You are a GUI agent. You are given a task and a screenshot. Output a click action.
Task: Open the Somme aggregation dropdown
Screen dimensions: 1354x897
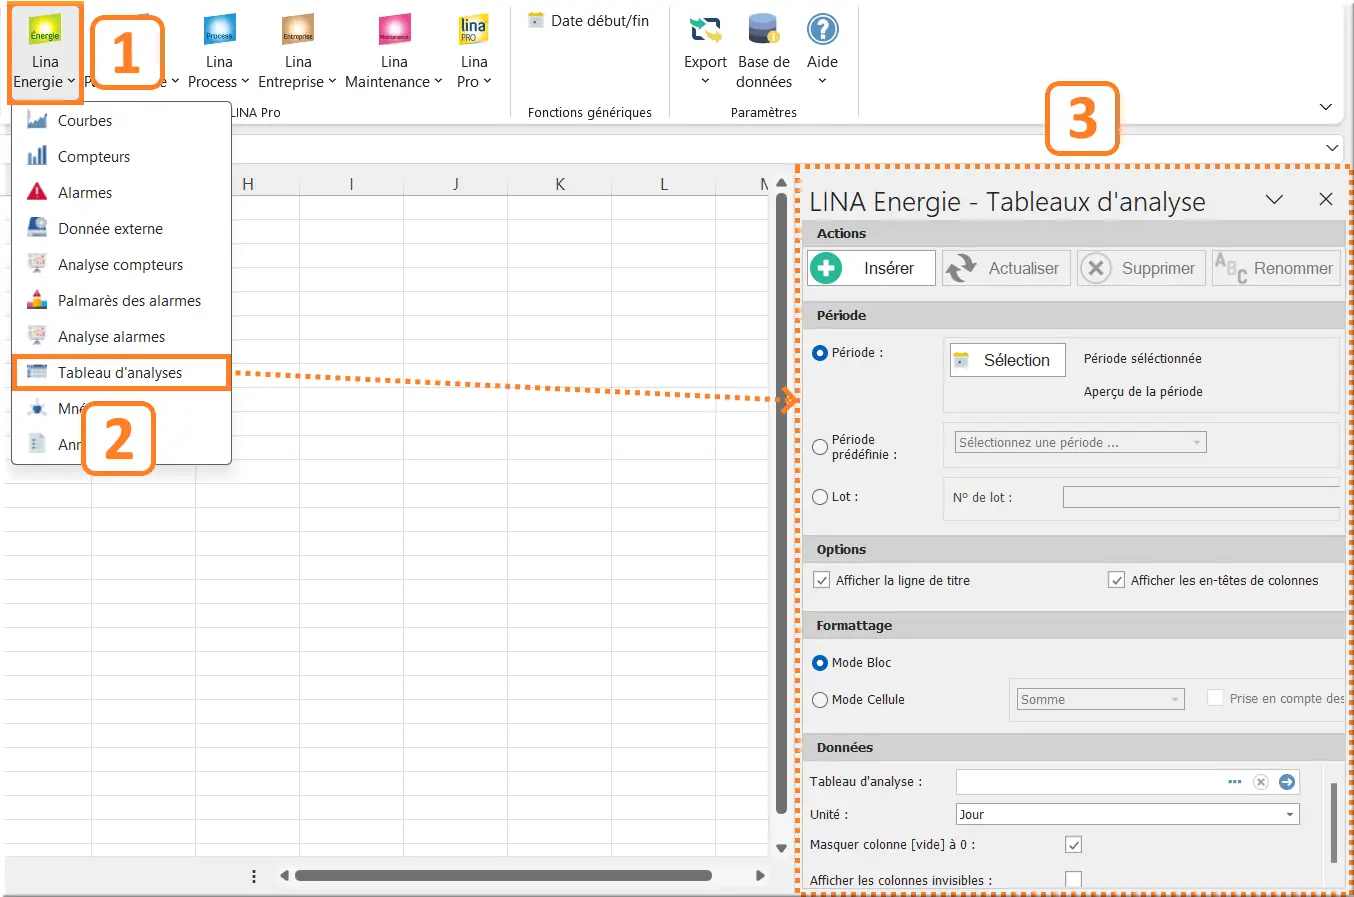click(x=1100, y=699)
